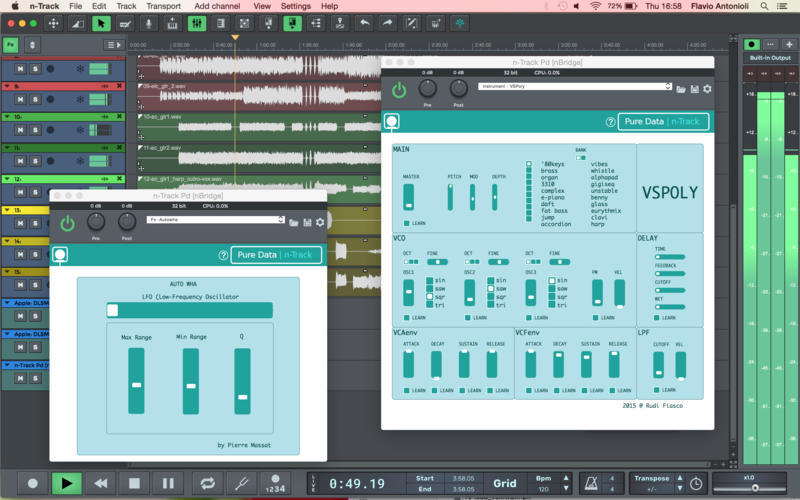Image resolution: width=800 pixels, height=500 pixels.
Task: Select the move/pan tool in toolbar
Action: [x=54, y=23]
